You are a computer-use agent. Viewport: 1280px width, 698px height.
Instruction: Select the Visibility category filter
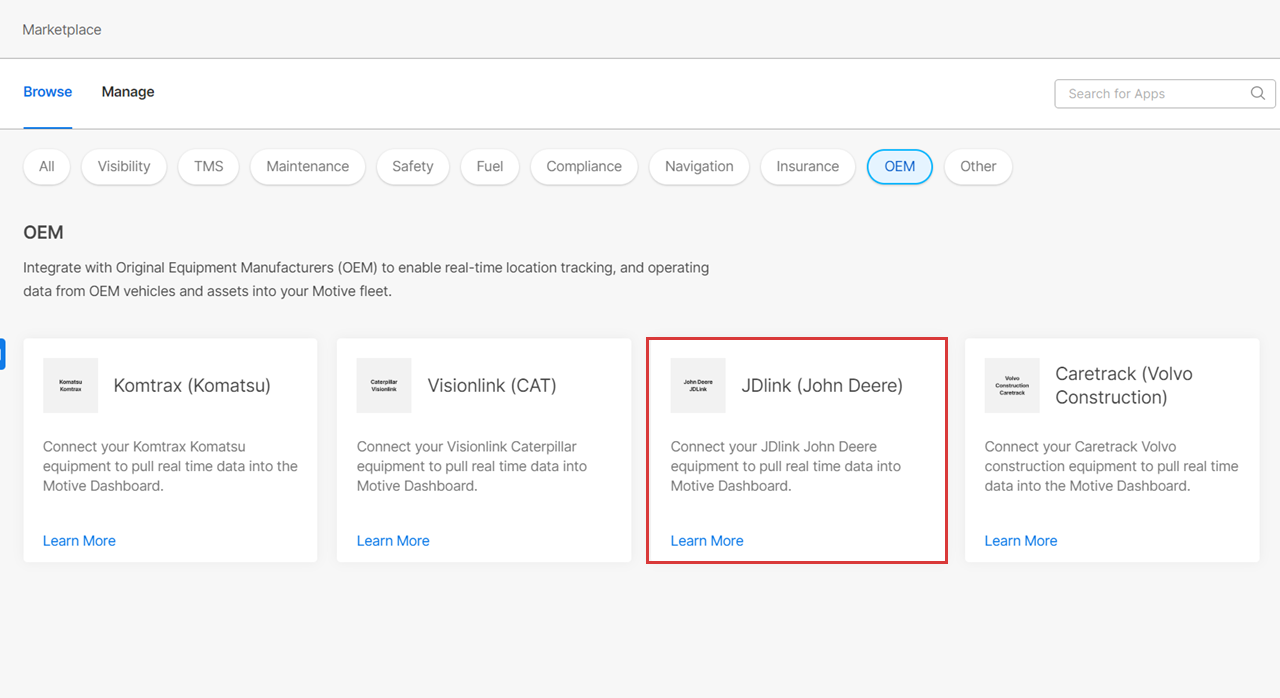pyautogui.click(x=124, y=167)
